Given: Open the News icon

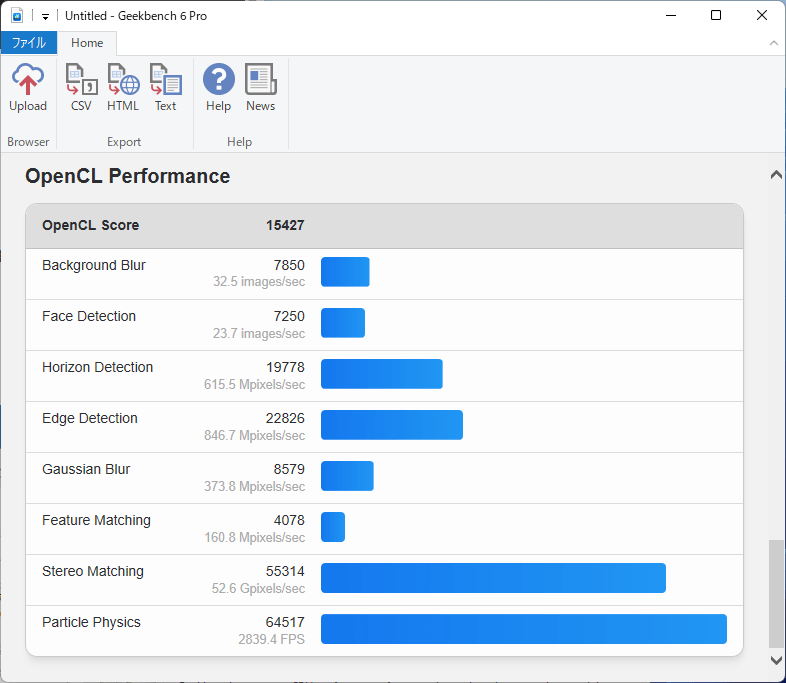Looking at the screenshot, I should tap(260, 88).
